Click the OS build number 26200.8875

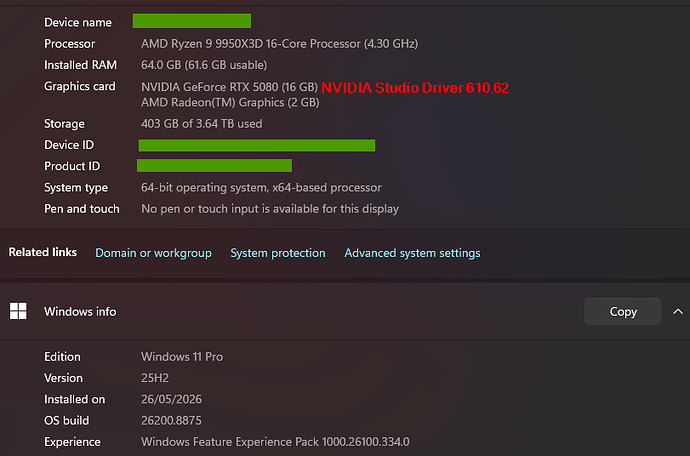(171, 420)
